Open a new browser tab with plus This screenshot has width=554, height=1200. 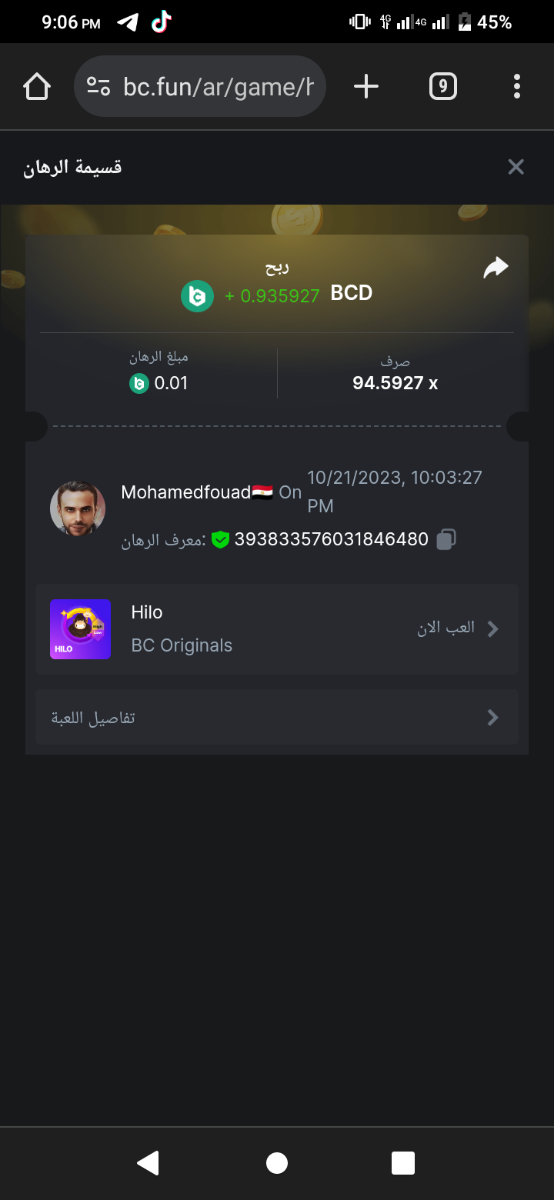[x=367, y=87]
